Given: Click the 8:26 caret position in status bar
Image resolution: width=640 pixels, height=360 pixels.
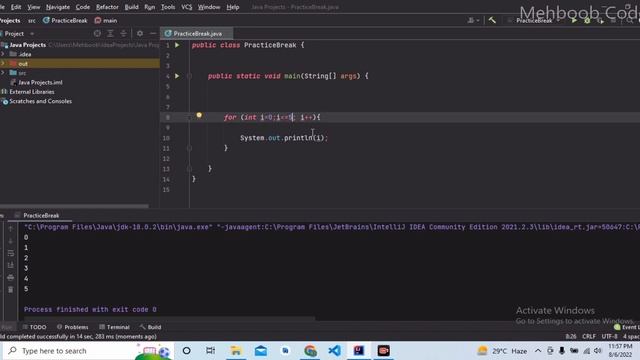Looking at the screenshot, I should point(571,336).
